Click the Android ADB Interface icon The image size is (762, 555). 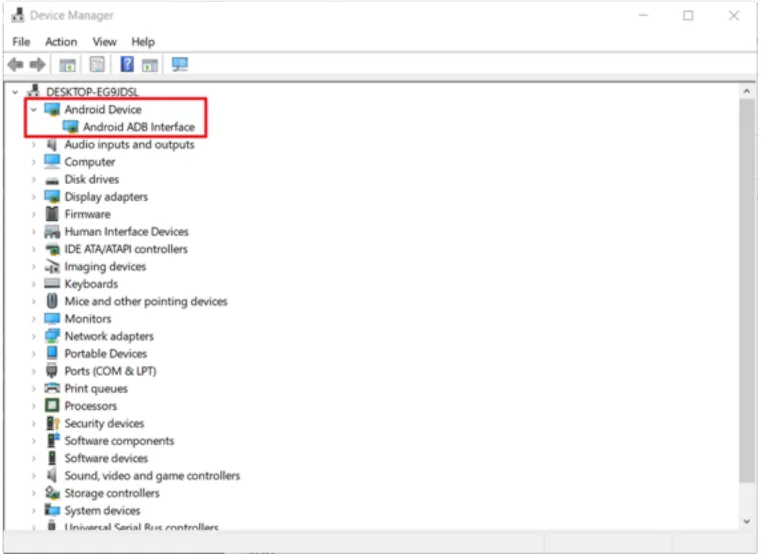click(71, 127)
